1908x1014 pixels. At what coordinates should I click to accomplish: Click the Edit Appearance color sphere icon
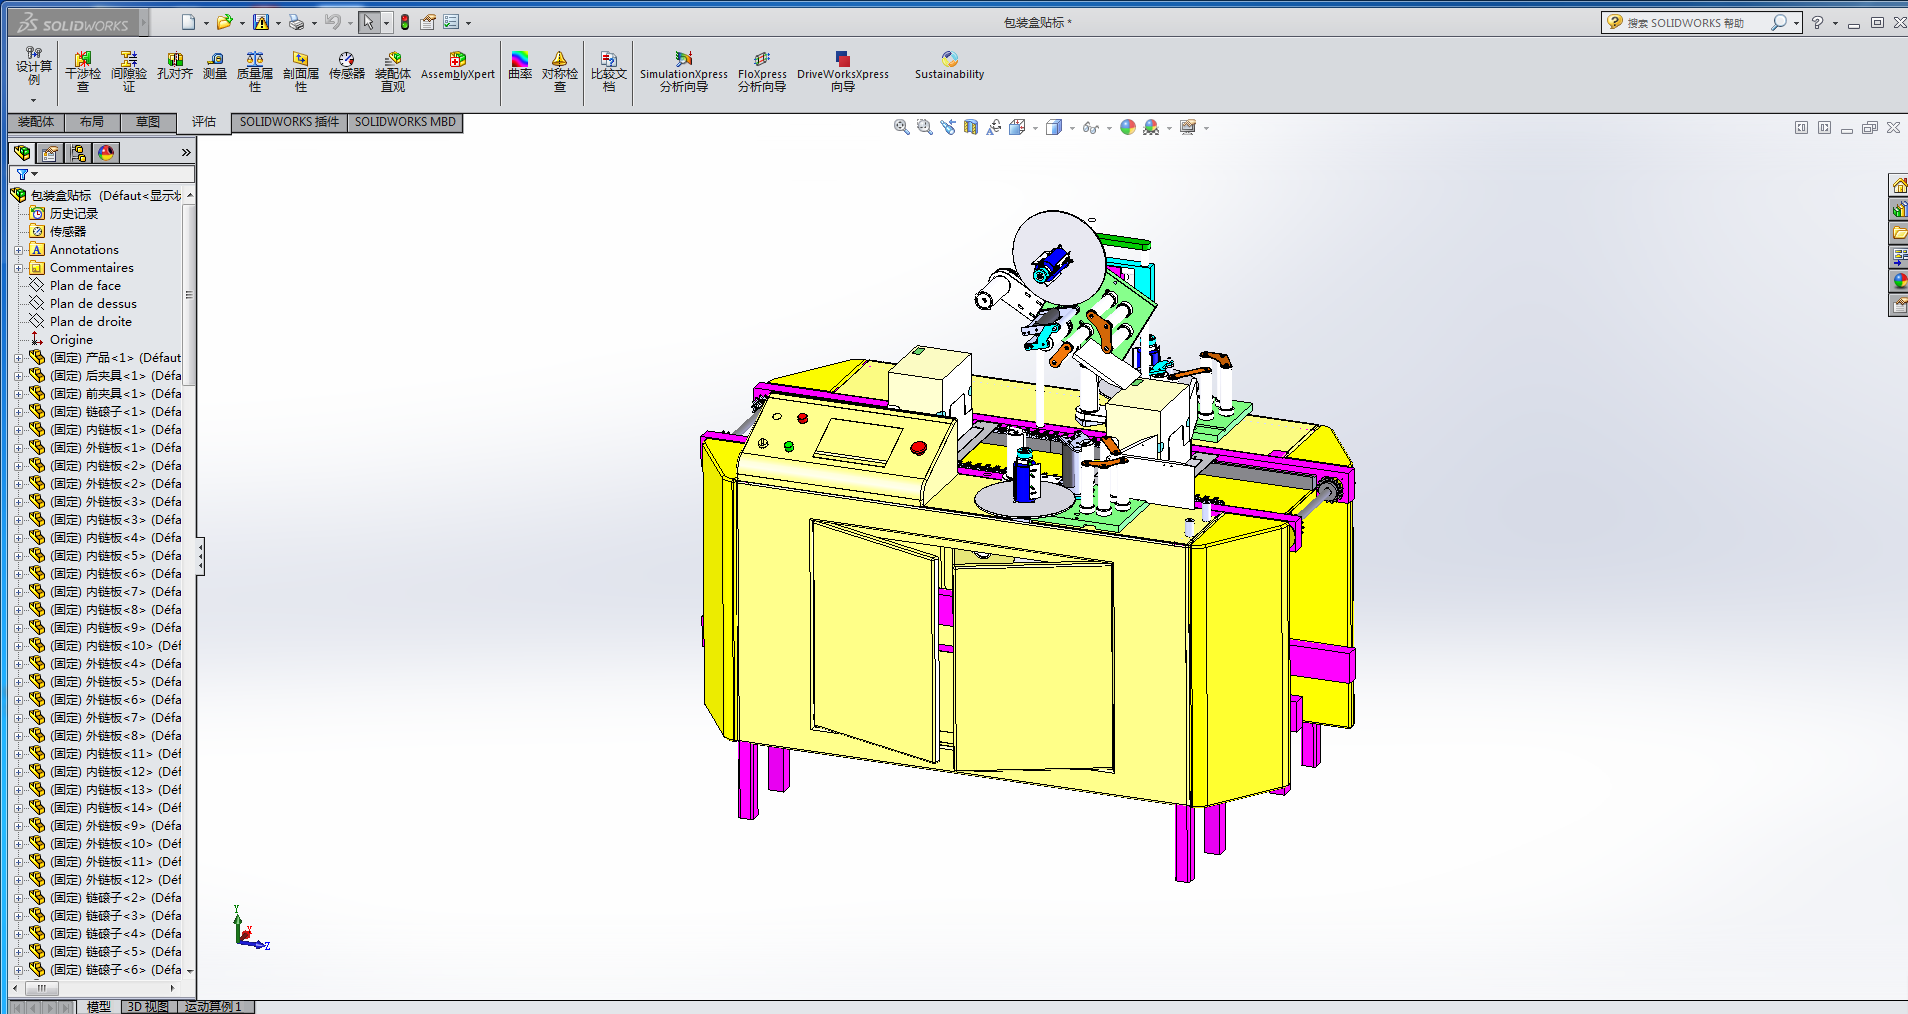(x=1128, y=127)
